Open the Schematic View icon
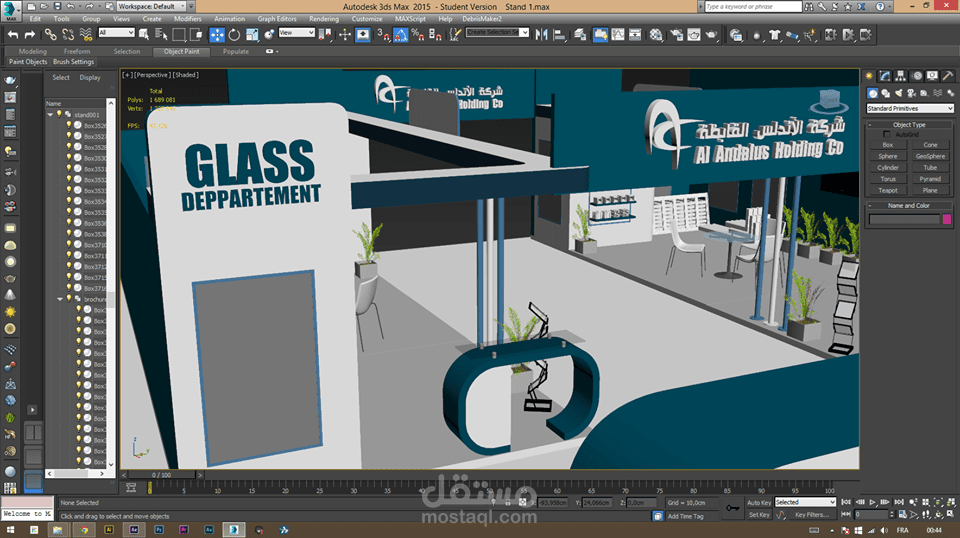This screenshot has height=538, width=960. pyautogui.click(x=635, y=35)
